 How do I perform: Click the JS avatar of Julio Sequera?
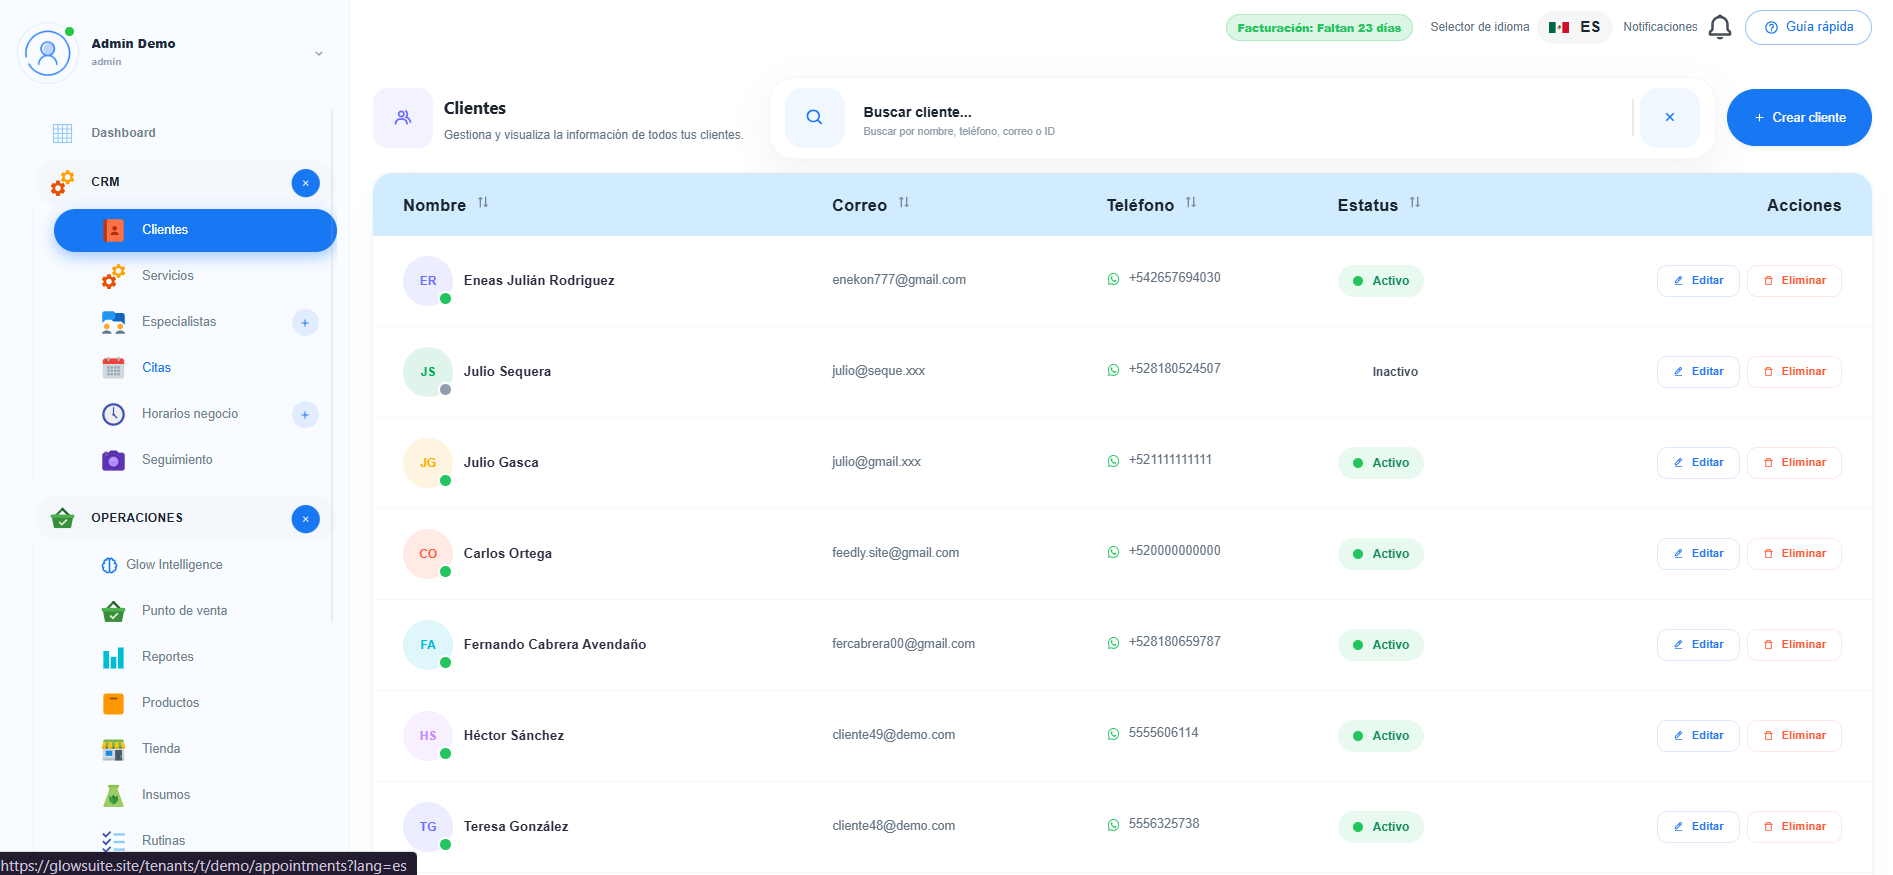(x=428, y=372)
